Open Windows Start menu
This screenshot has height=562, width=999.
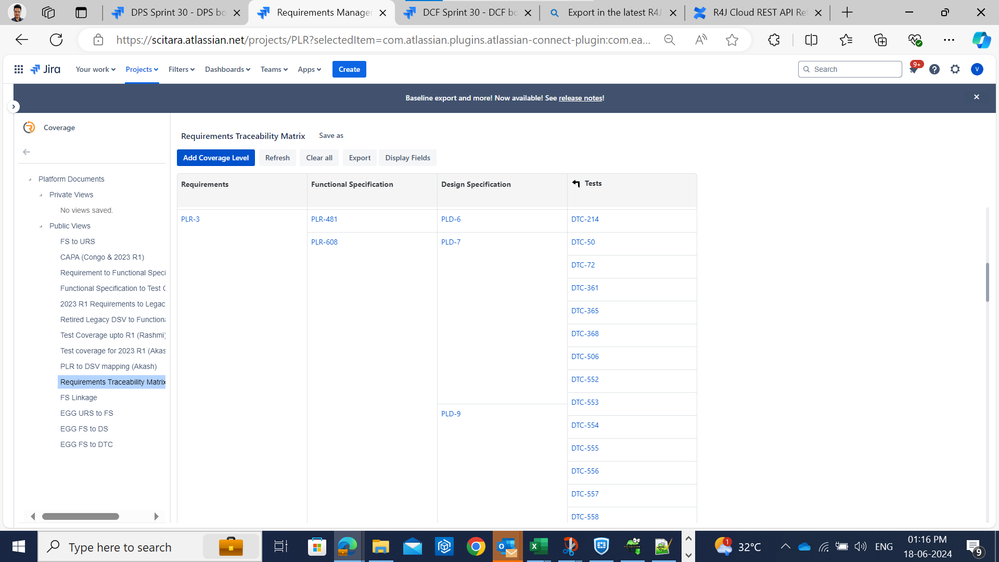tap(18, 547)
